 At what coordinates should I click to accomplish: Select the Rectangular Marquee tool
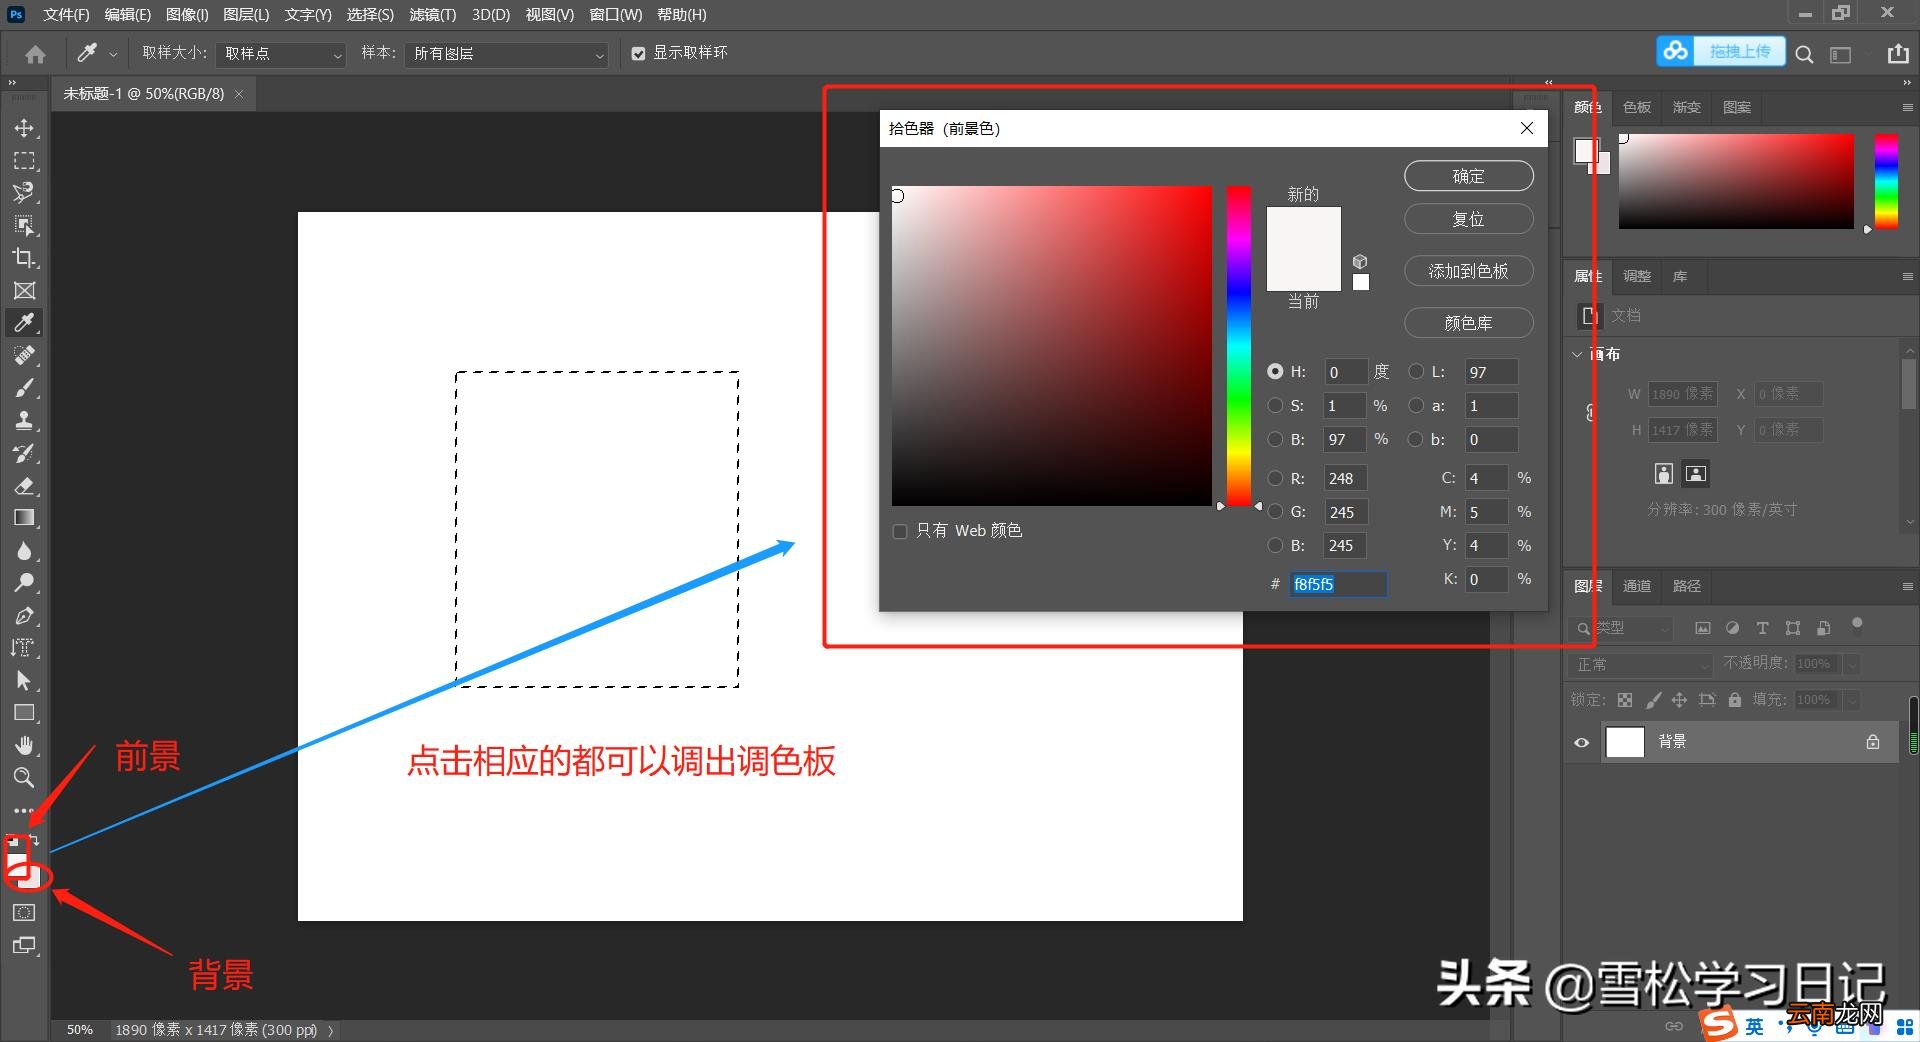[x=24, y=161]
